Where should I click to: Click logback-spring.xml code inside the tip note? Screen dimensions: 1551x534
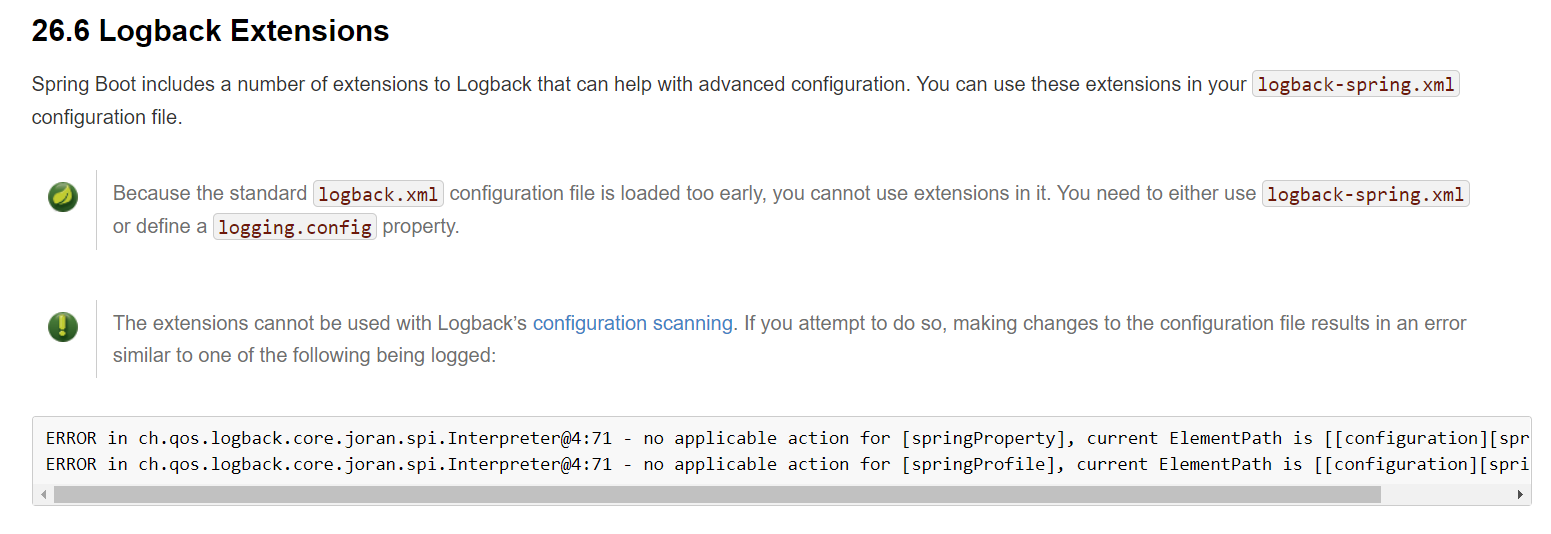tap(1365, 194)
